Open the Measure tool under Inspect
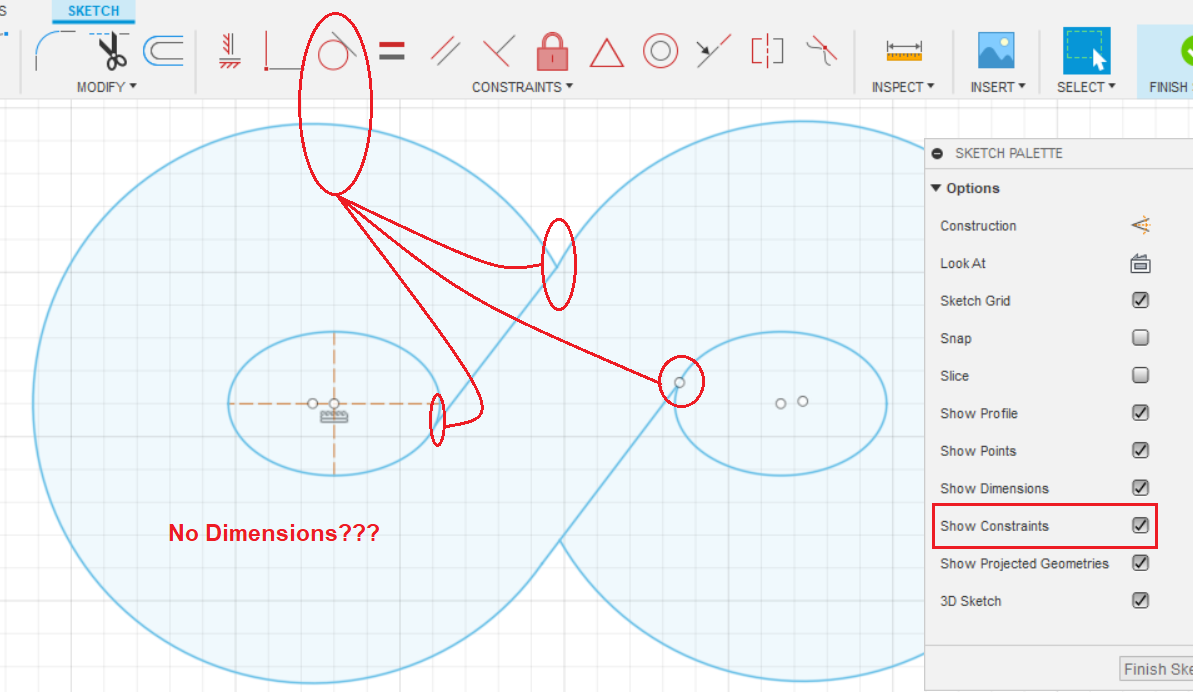The height and width of the screenshot is (692, 1195). (904, 51)
